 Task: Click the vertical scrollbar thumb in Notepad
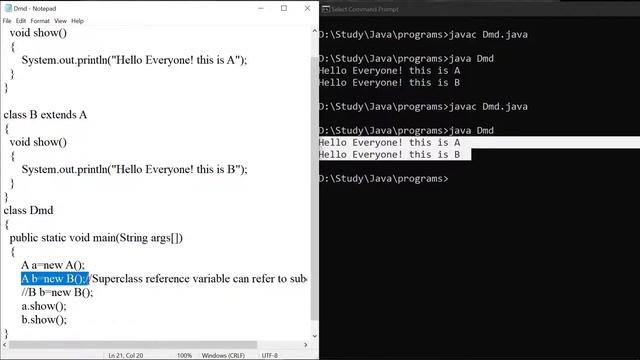point(314,188)
